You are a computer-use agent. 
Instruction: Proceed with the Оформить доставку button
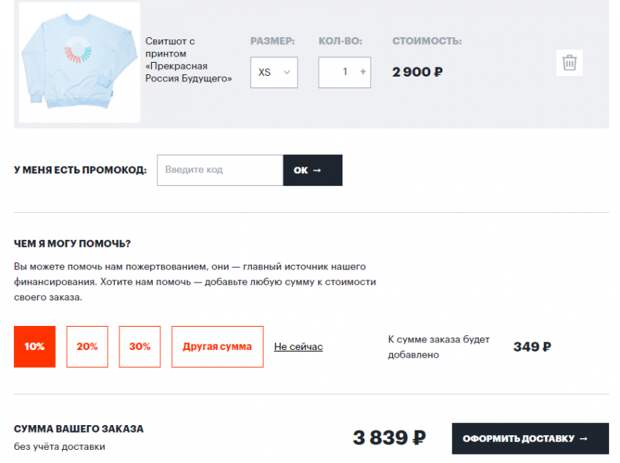(530, 438)
